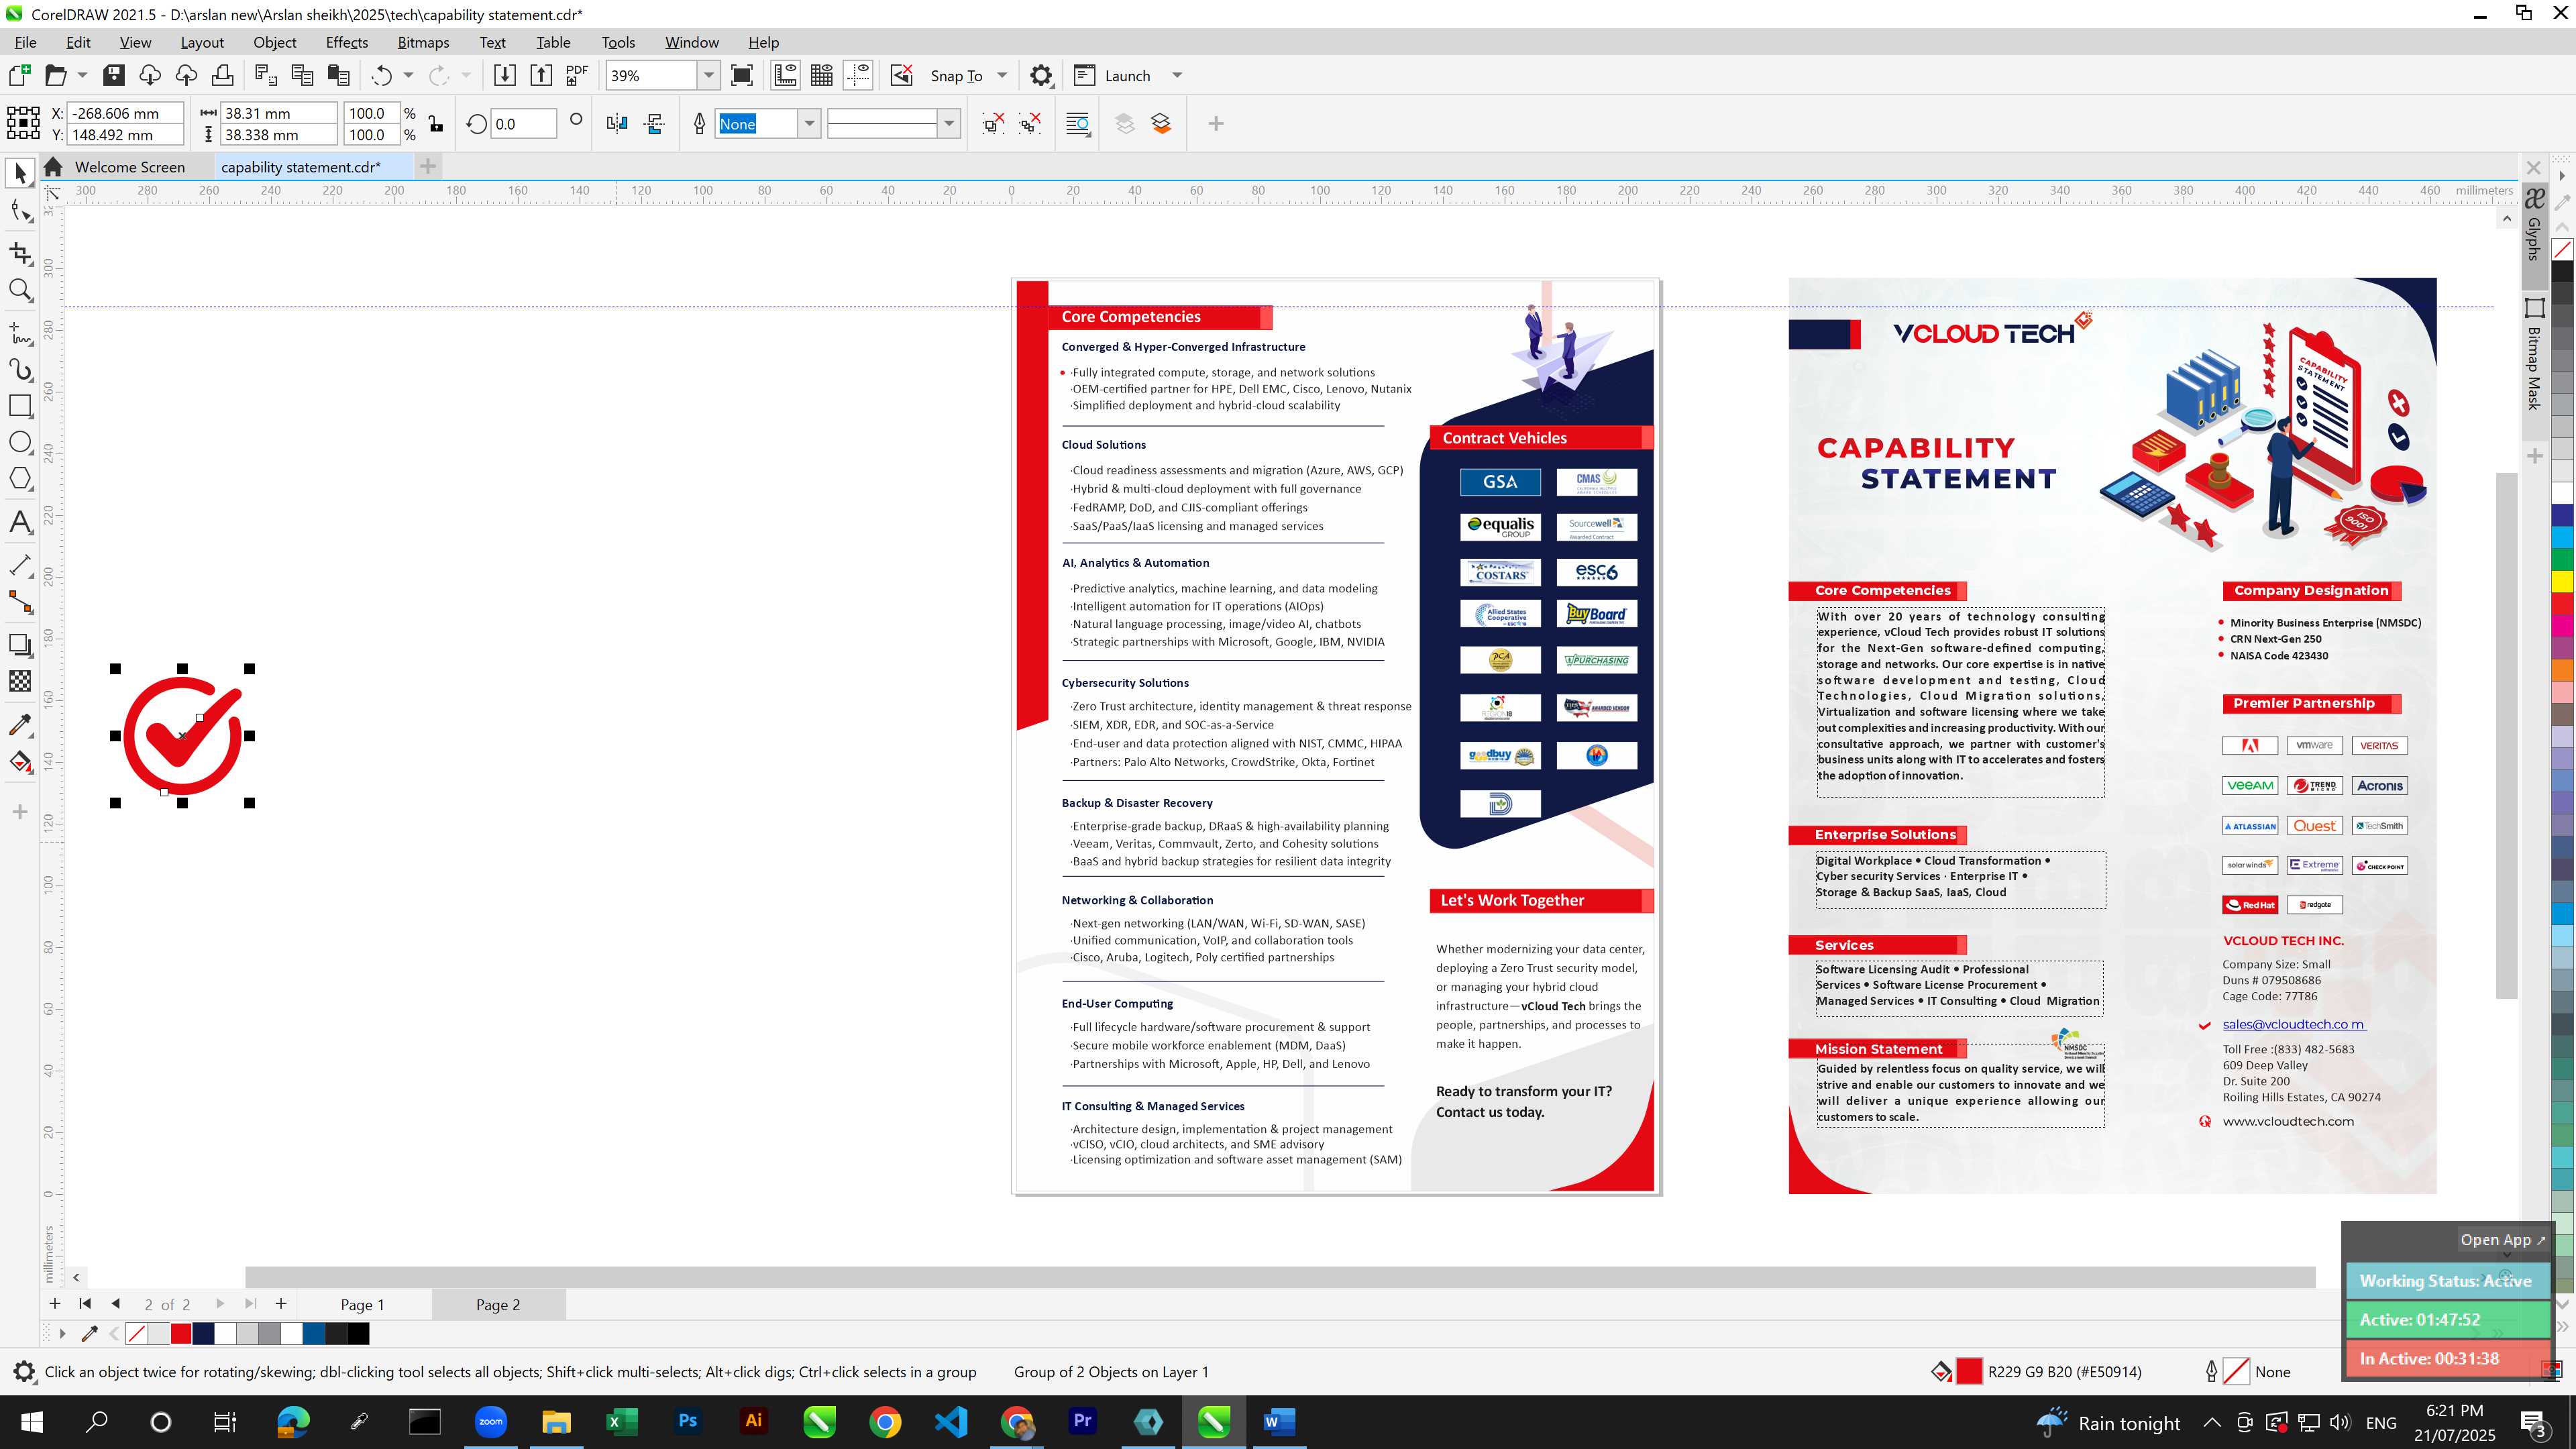This screenshot has height=1449, width=2576.
Task: Click the status bar fill color swatch
Action: coord(1968,1372)
